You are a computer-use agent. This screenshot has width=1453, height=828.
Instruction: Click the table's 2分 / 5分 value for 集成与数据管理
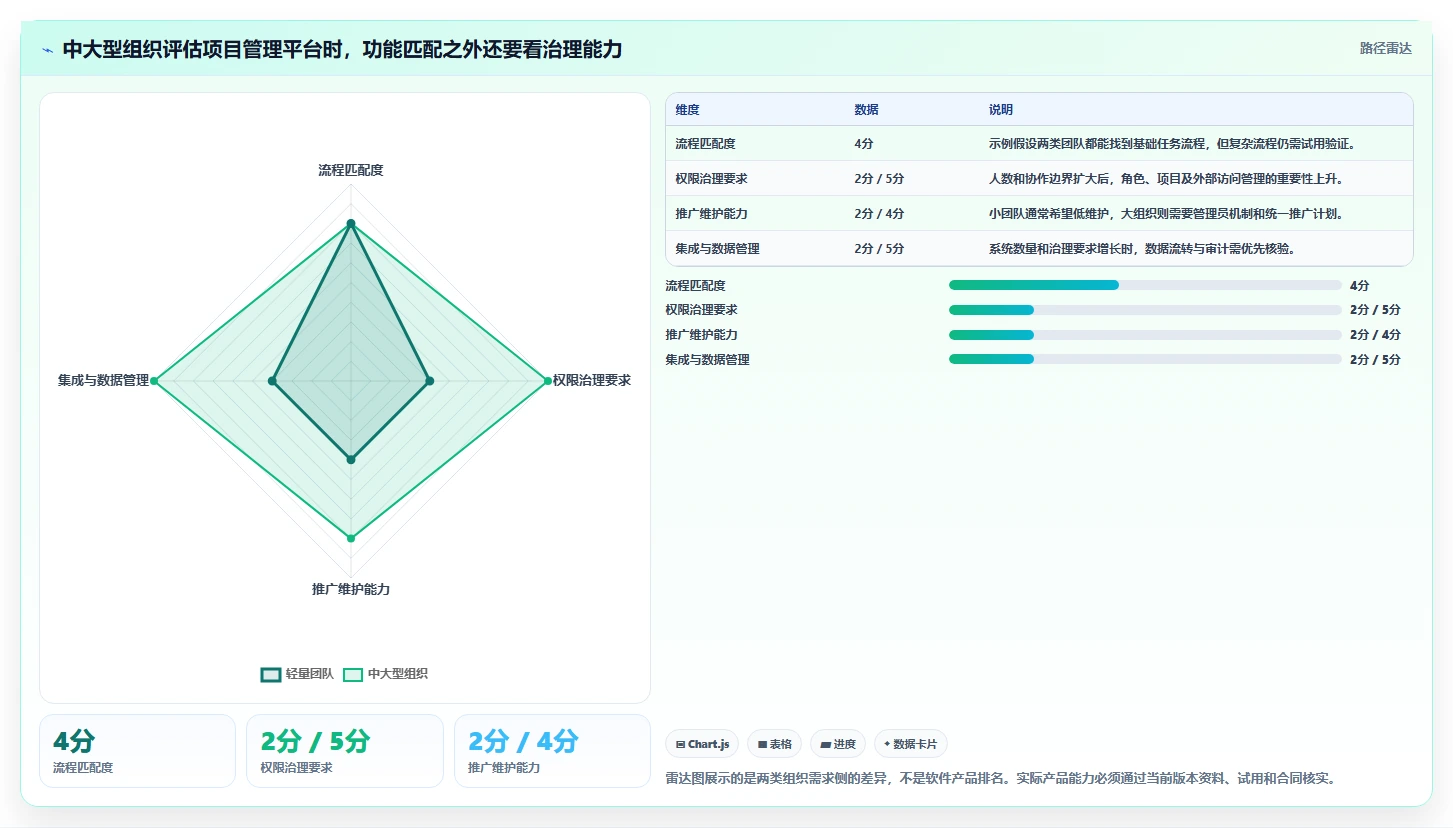click(x=879, y=249)
